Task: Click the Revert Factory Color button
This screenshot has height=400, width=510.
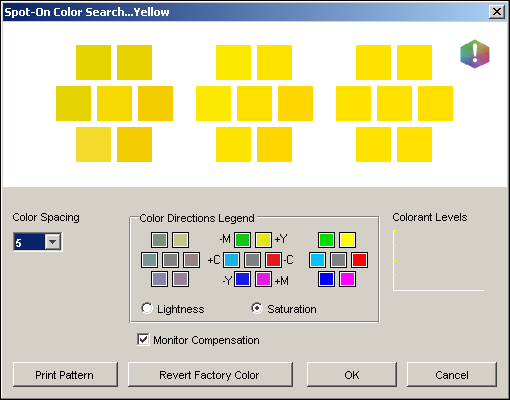Action: 210,375
